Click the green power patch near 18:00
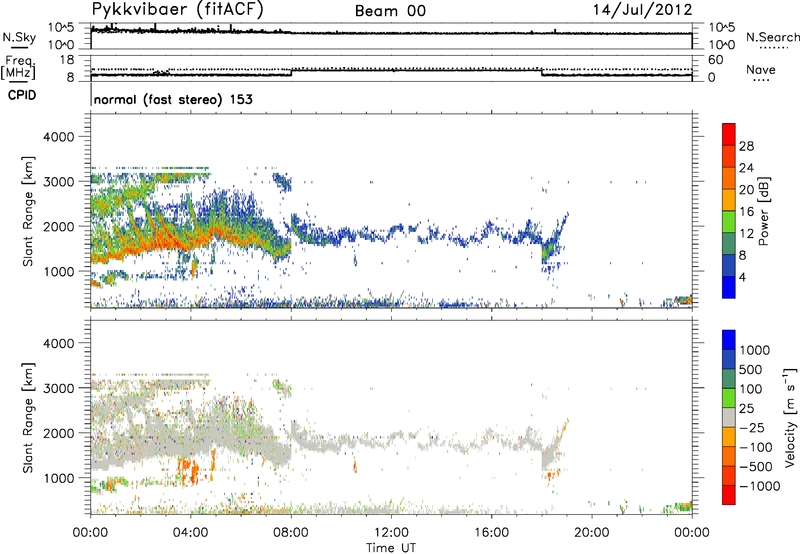Screen dimensions: 800x554 [x=547, y=251]
